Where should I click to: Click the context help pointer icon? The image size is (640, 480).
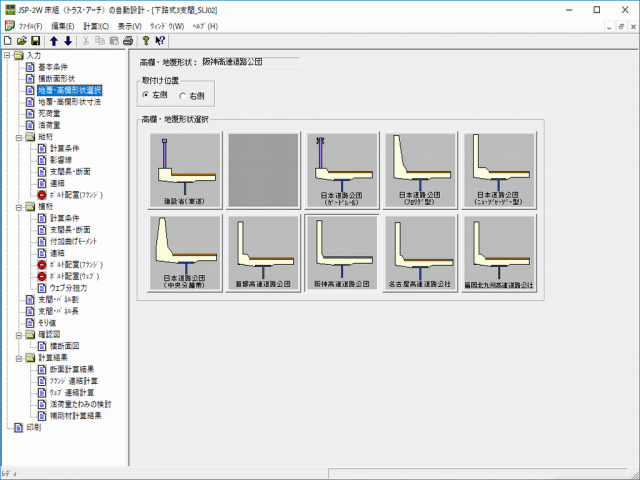(160, 40)
